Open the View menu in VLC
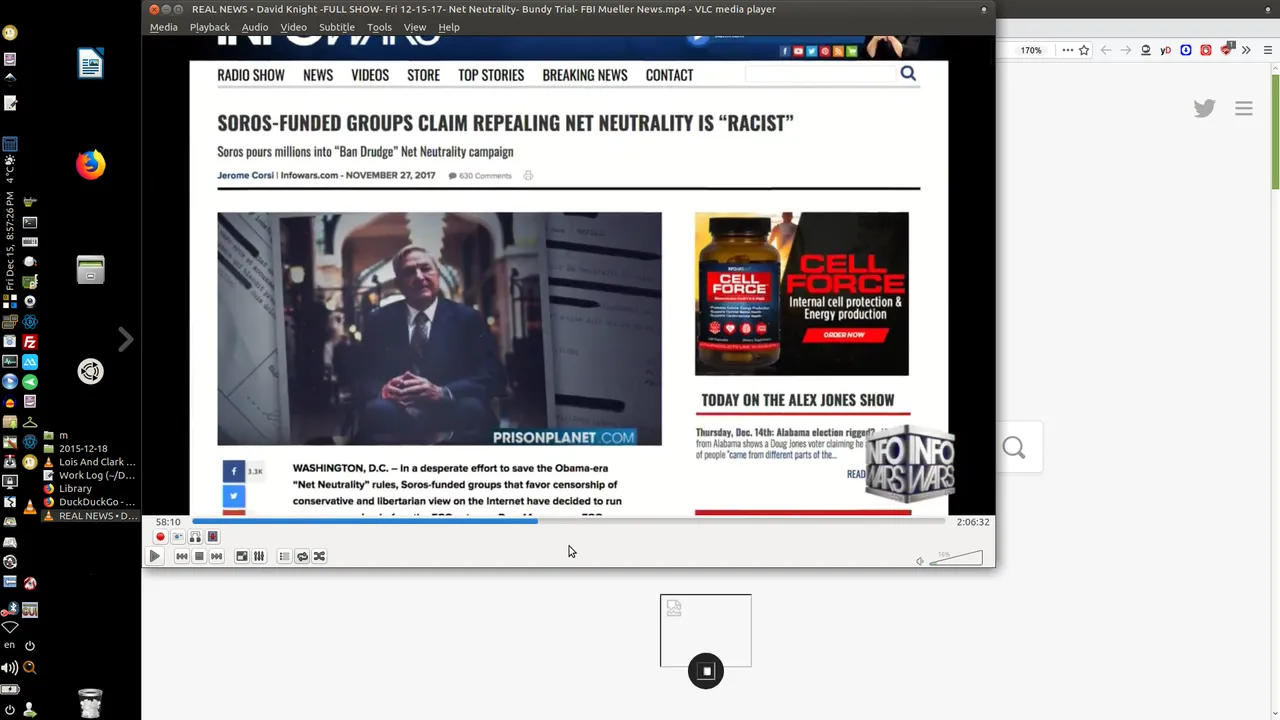Viewport: 1280px width, 720px height. tap(415, 27)
